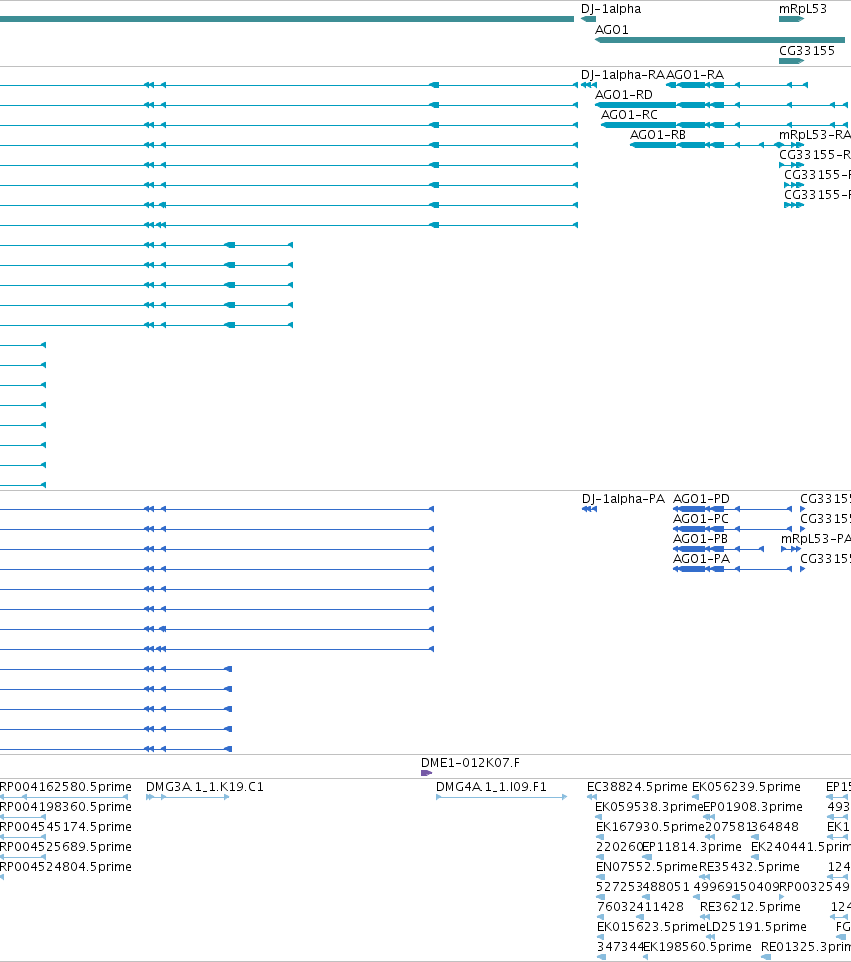Select the AGO1-RB transcript exon bar
Image resolution: width=851 pixels, height=962 pixels.
coord(653,145)
